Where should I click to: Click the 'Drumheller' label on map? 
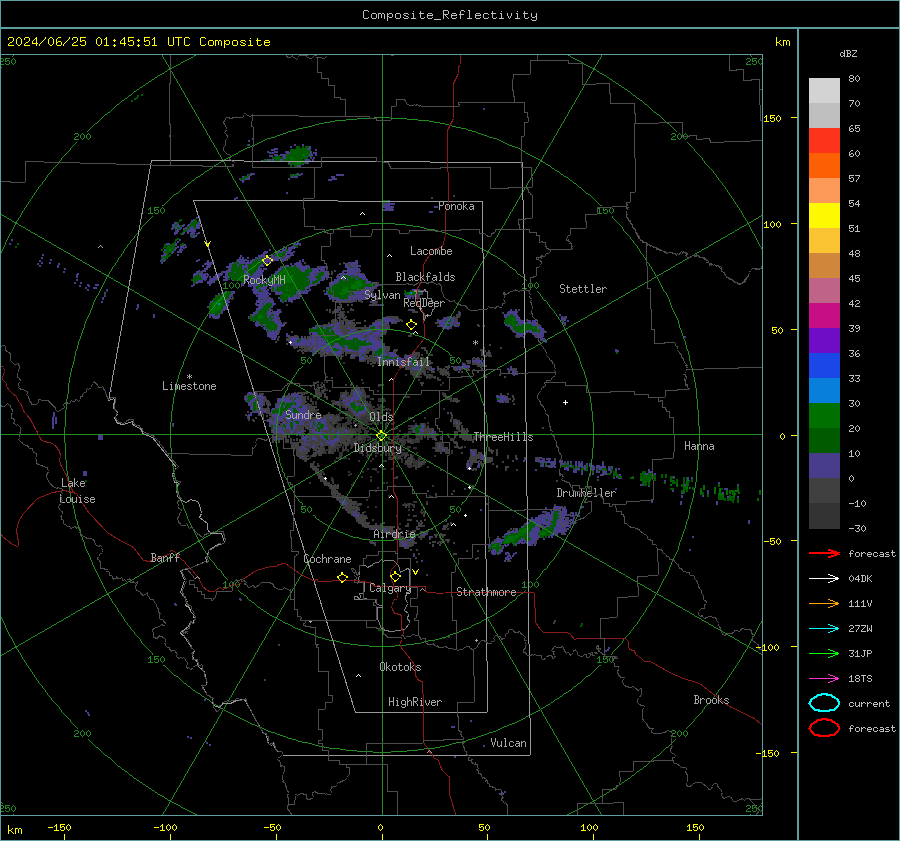586,493
